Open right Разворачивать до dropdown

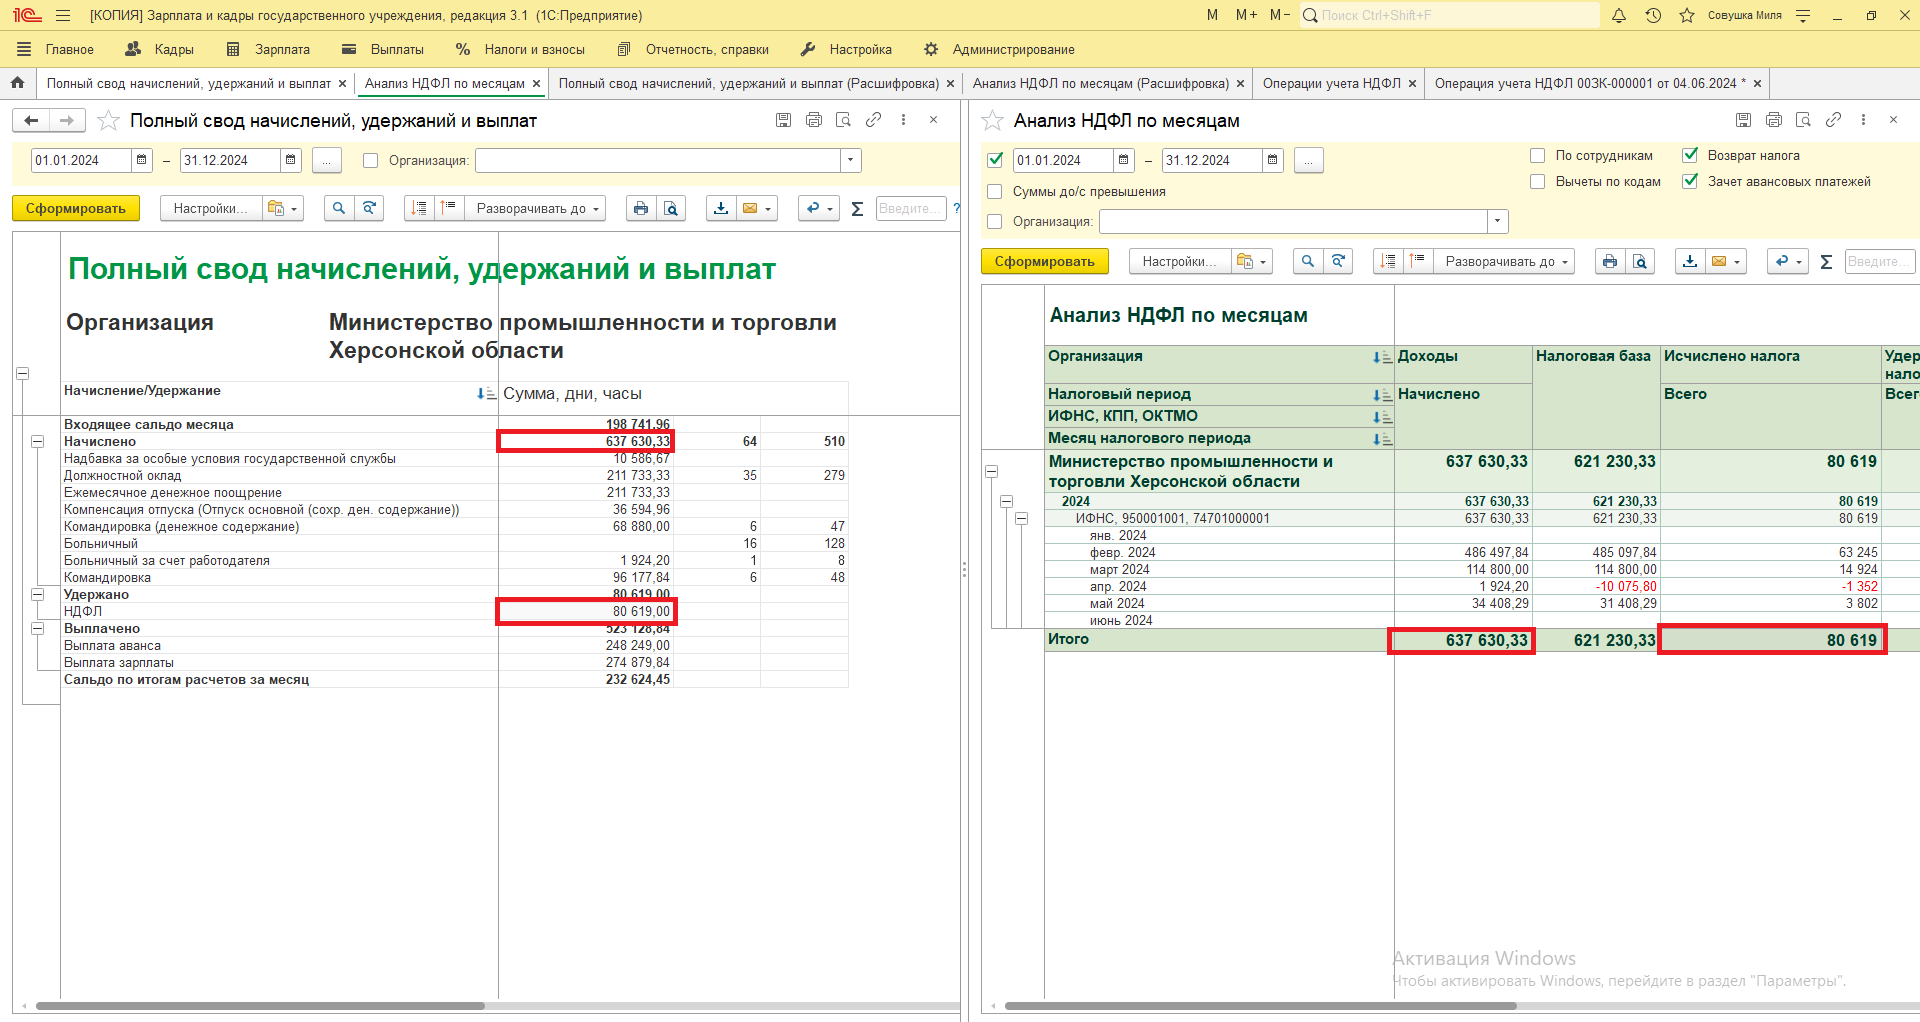point(1504,261)
